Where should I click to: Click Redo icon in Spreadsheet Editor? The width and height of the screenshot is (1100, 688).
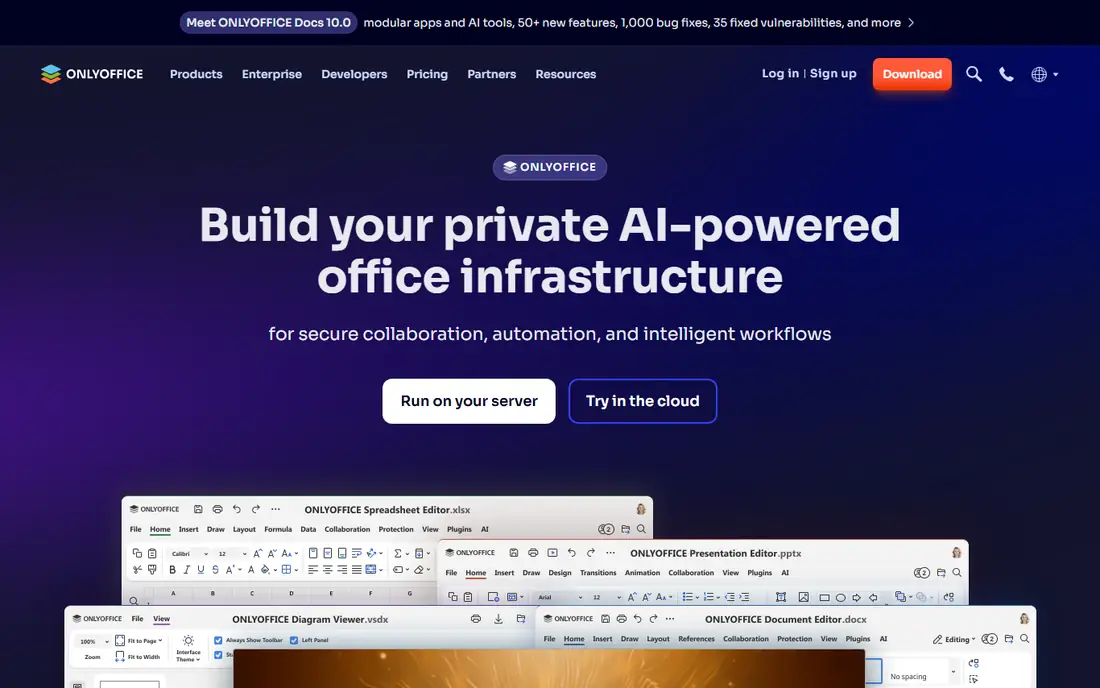click(x=255, y=509)
